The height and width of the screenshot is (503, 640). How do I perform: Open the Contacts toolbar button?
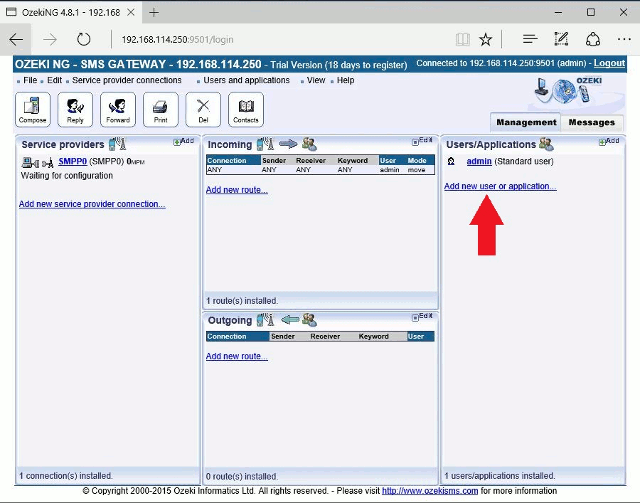click(246, 109)
